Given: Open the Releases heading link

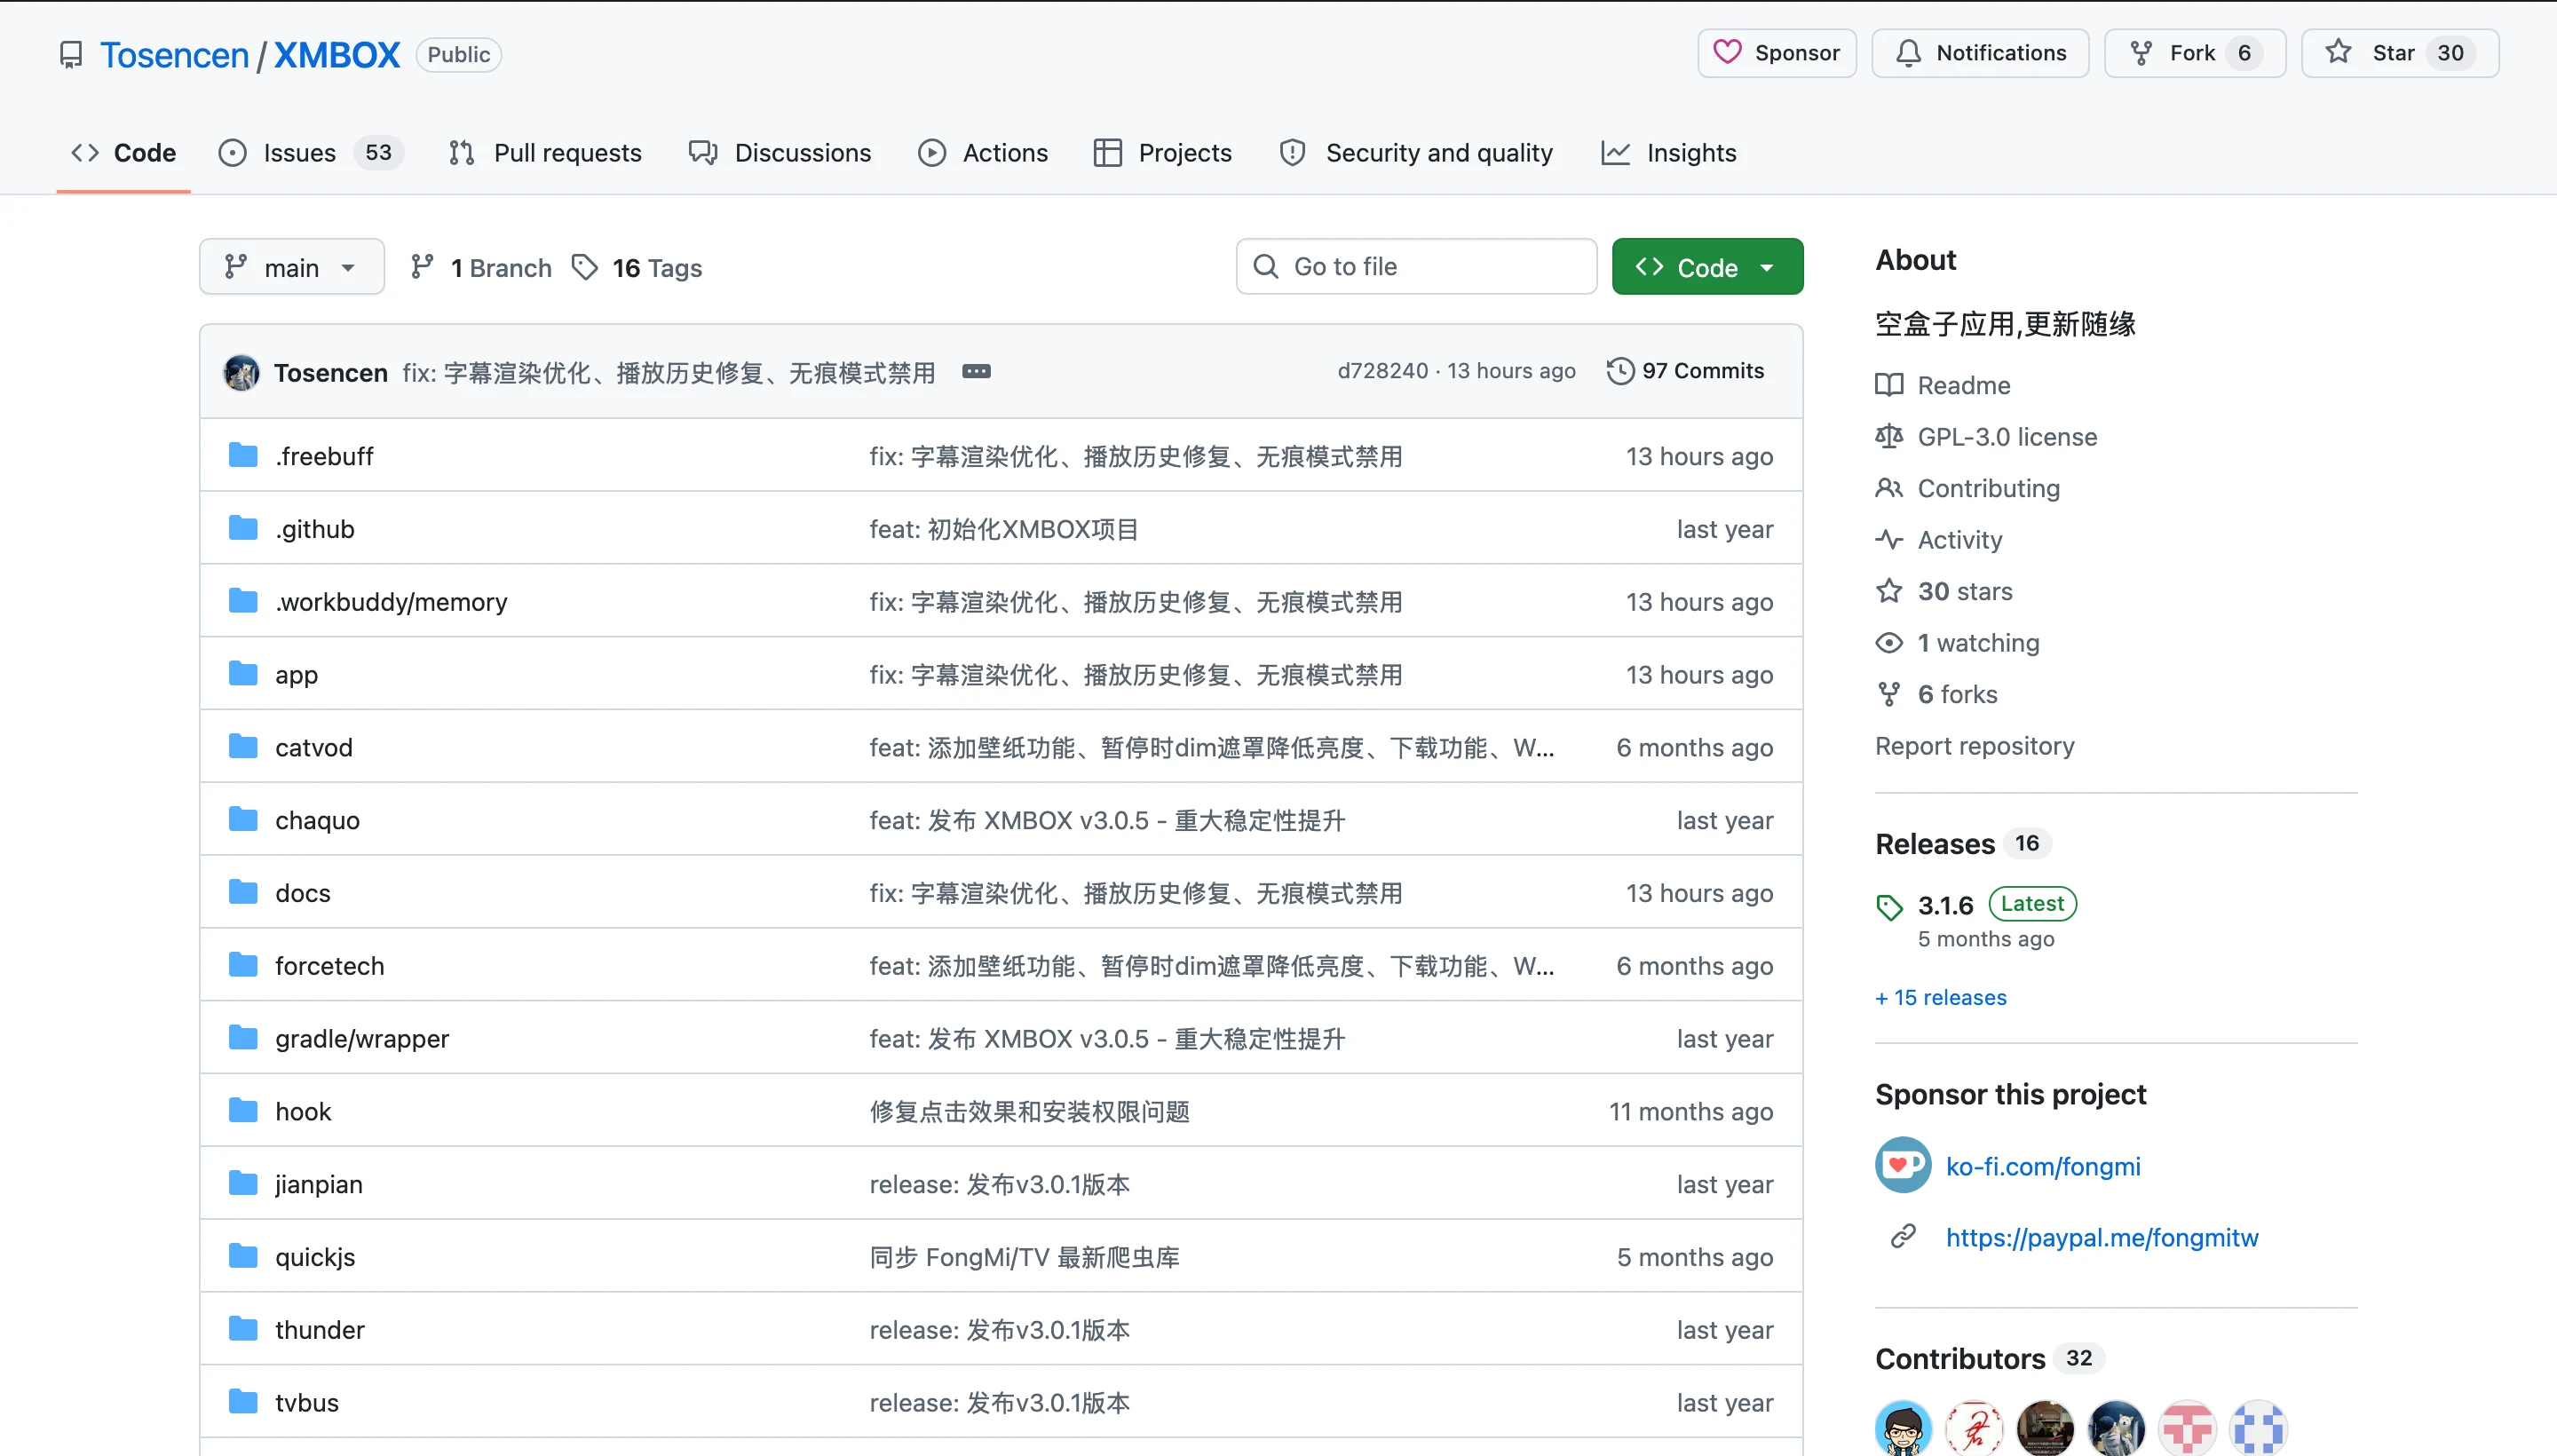Looking at the screenshot, I should point(1962,844).
